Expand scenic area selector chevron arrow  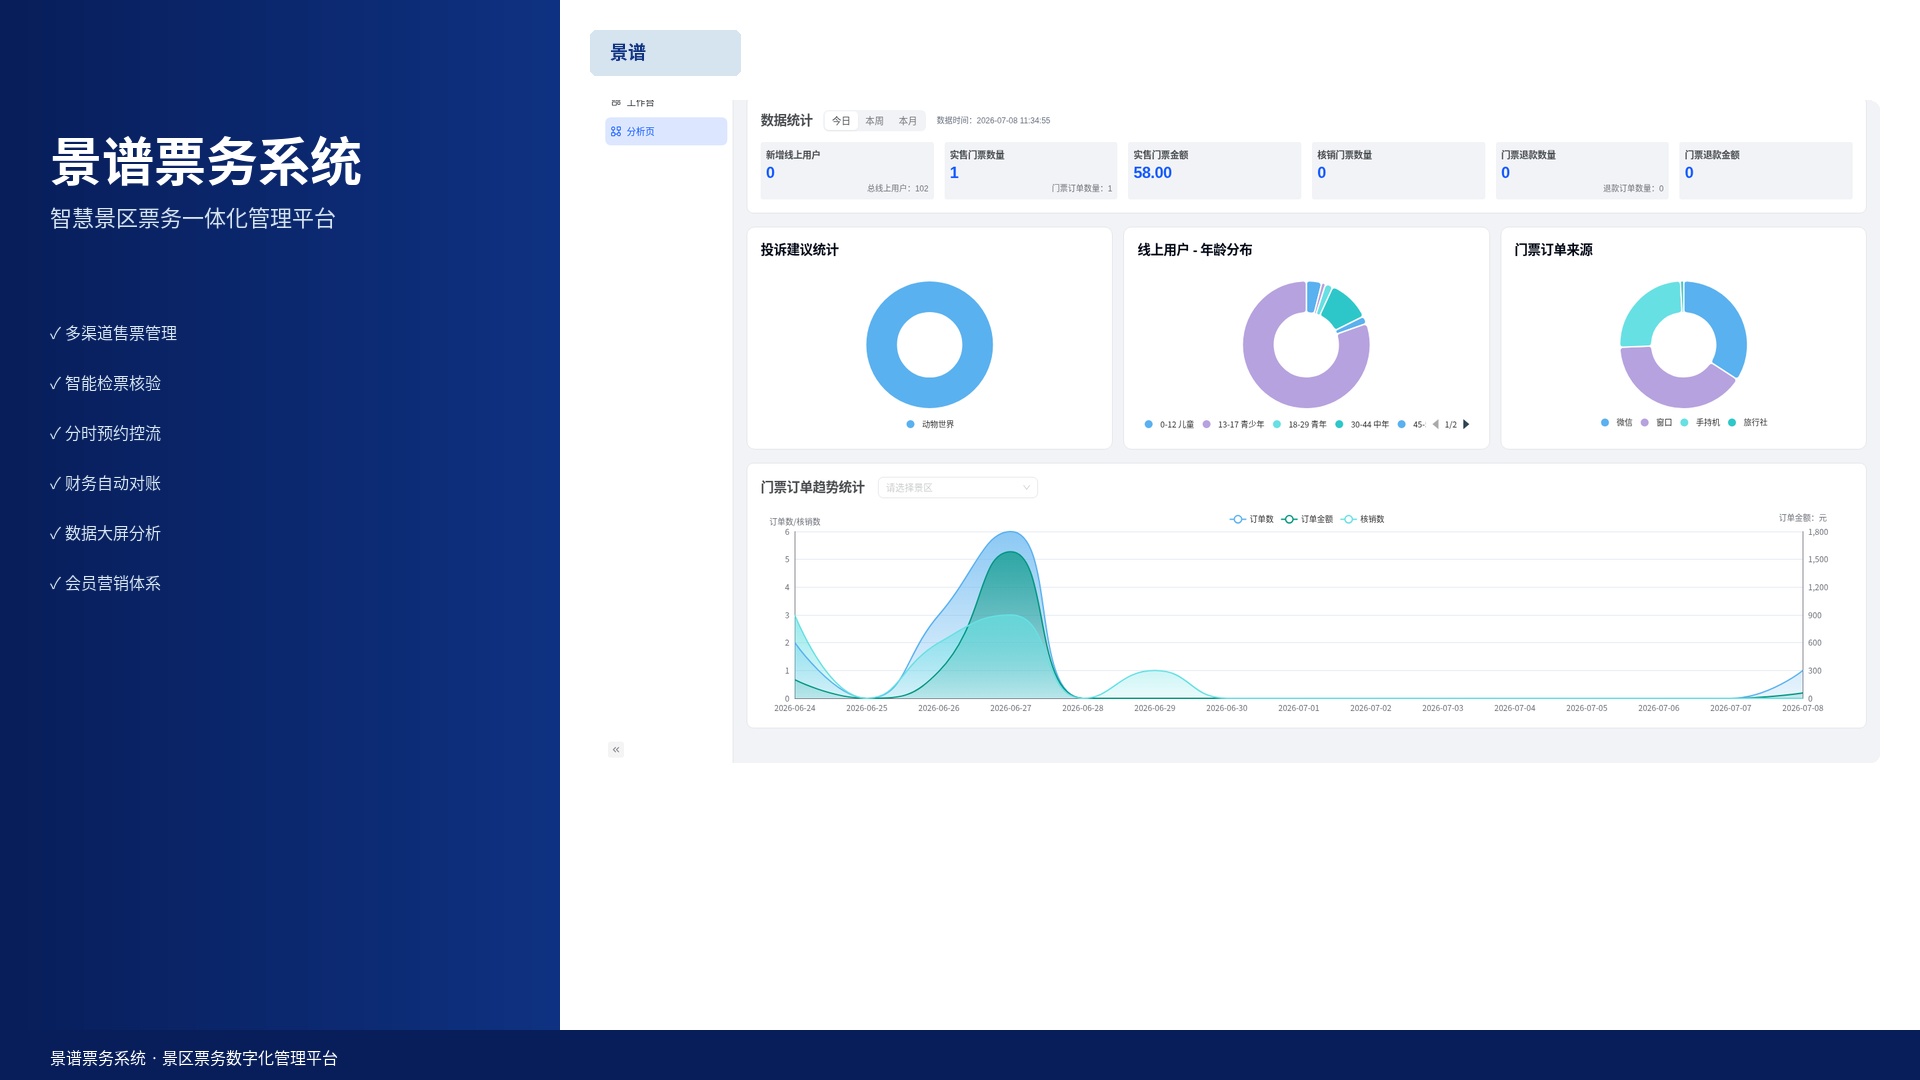click(1026, 487)
